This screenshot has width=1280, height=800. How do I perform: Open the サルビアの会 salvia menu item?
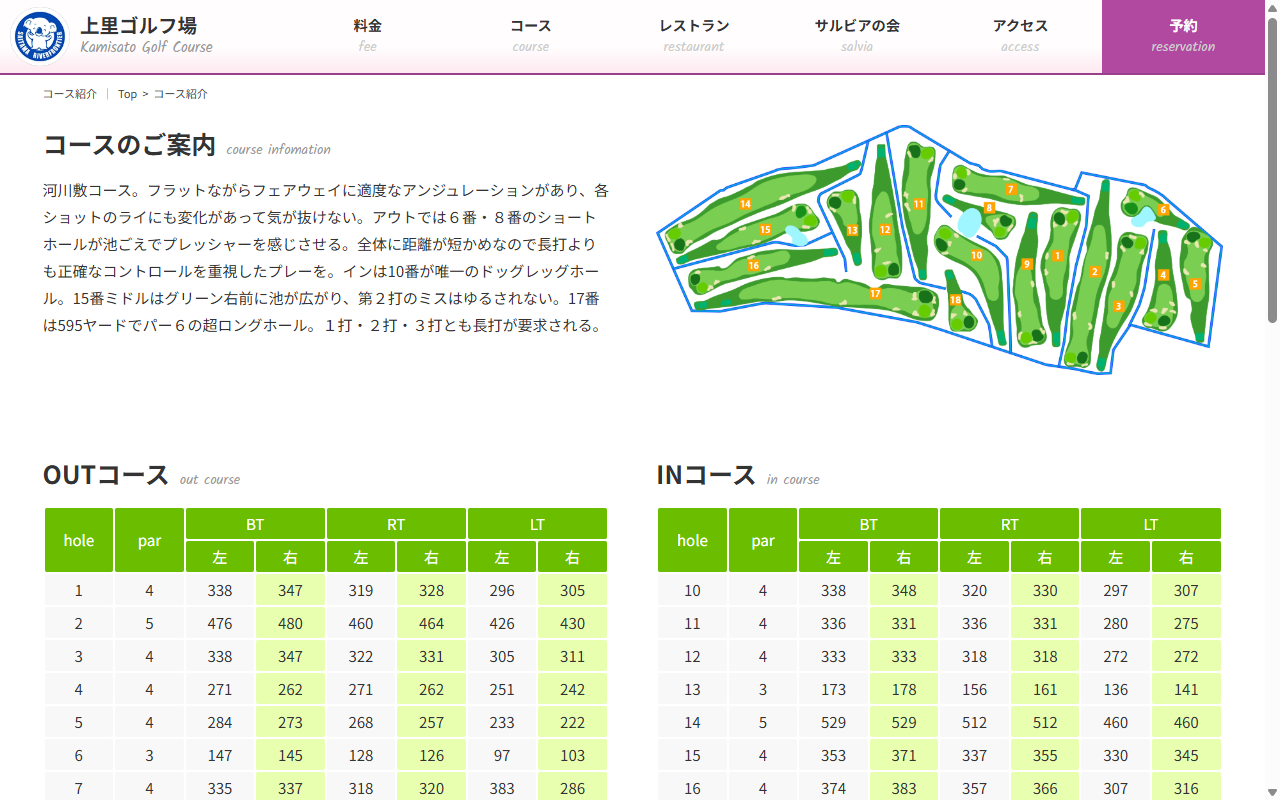click(857, 36)
